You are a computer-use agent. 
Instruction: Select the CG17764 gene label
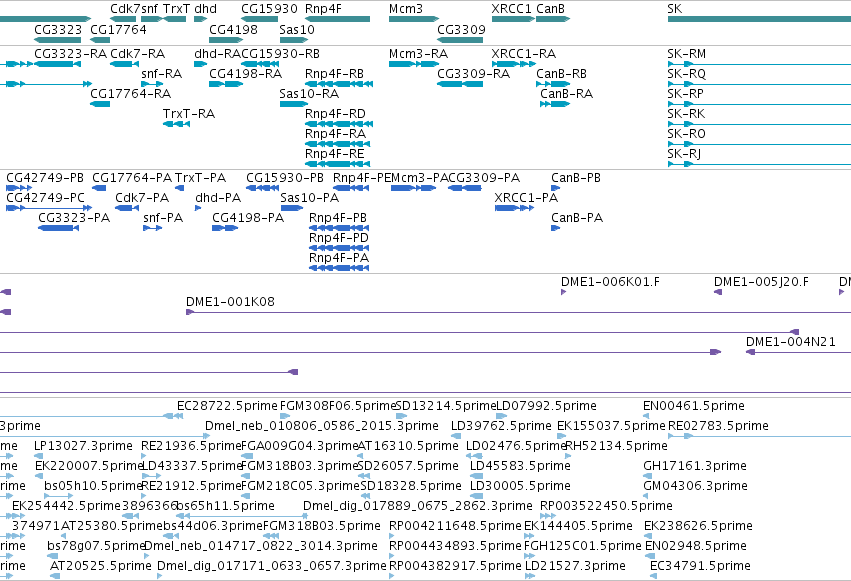(x=118, y=29)
